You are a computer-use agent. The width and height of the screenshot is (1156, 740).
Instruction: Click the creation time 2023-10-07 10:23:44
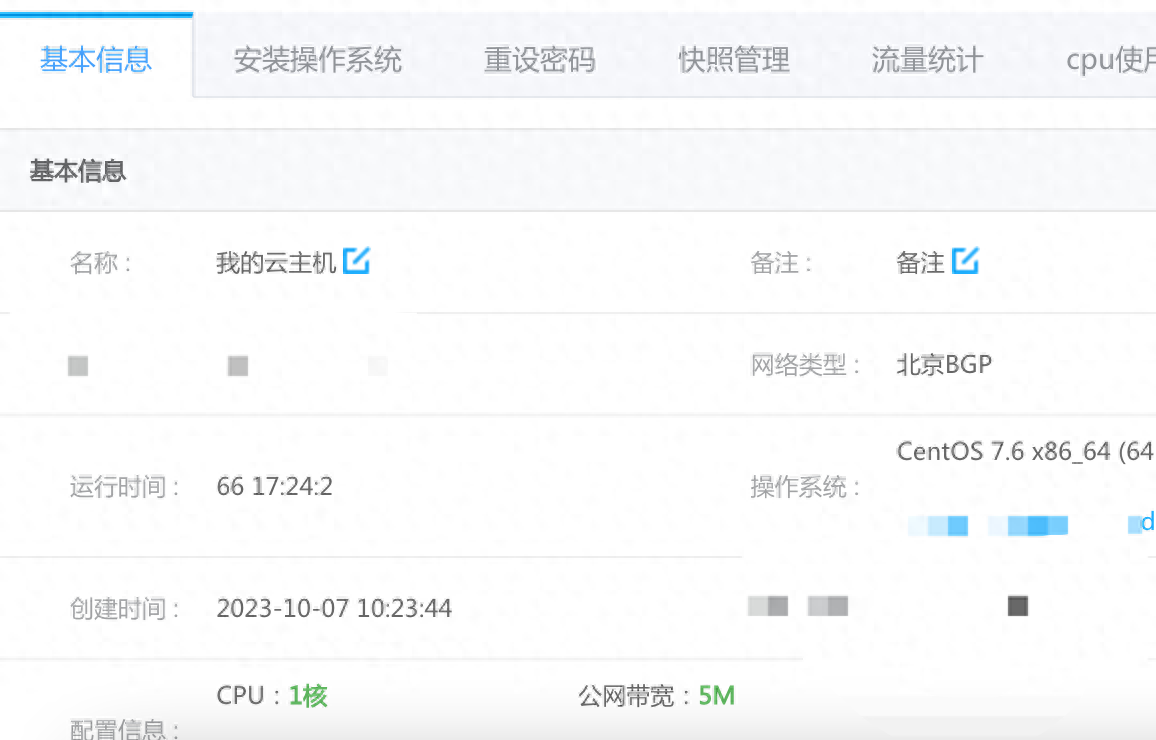coord(334,608)
